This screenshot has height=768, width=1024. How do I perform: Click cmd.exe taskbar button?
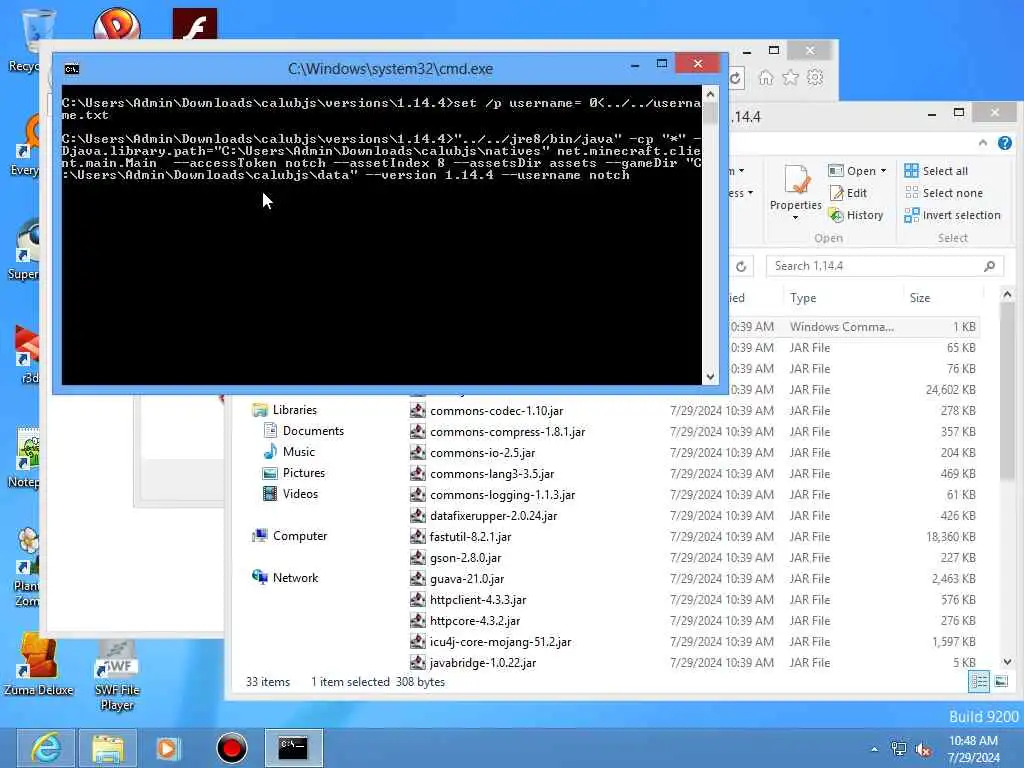click(293, 748)
